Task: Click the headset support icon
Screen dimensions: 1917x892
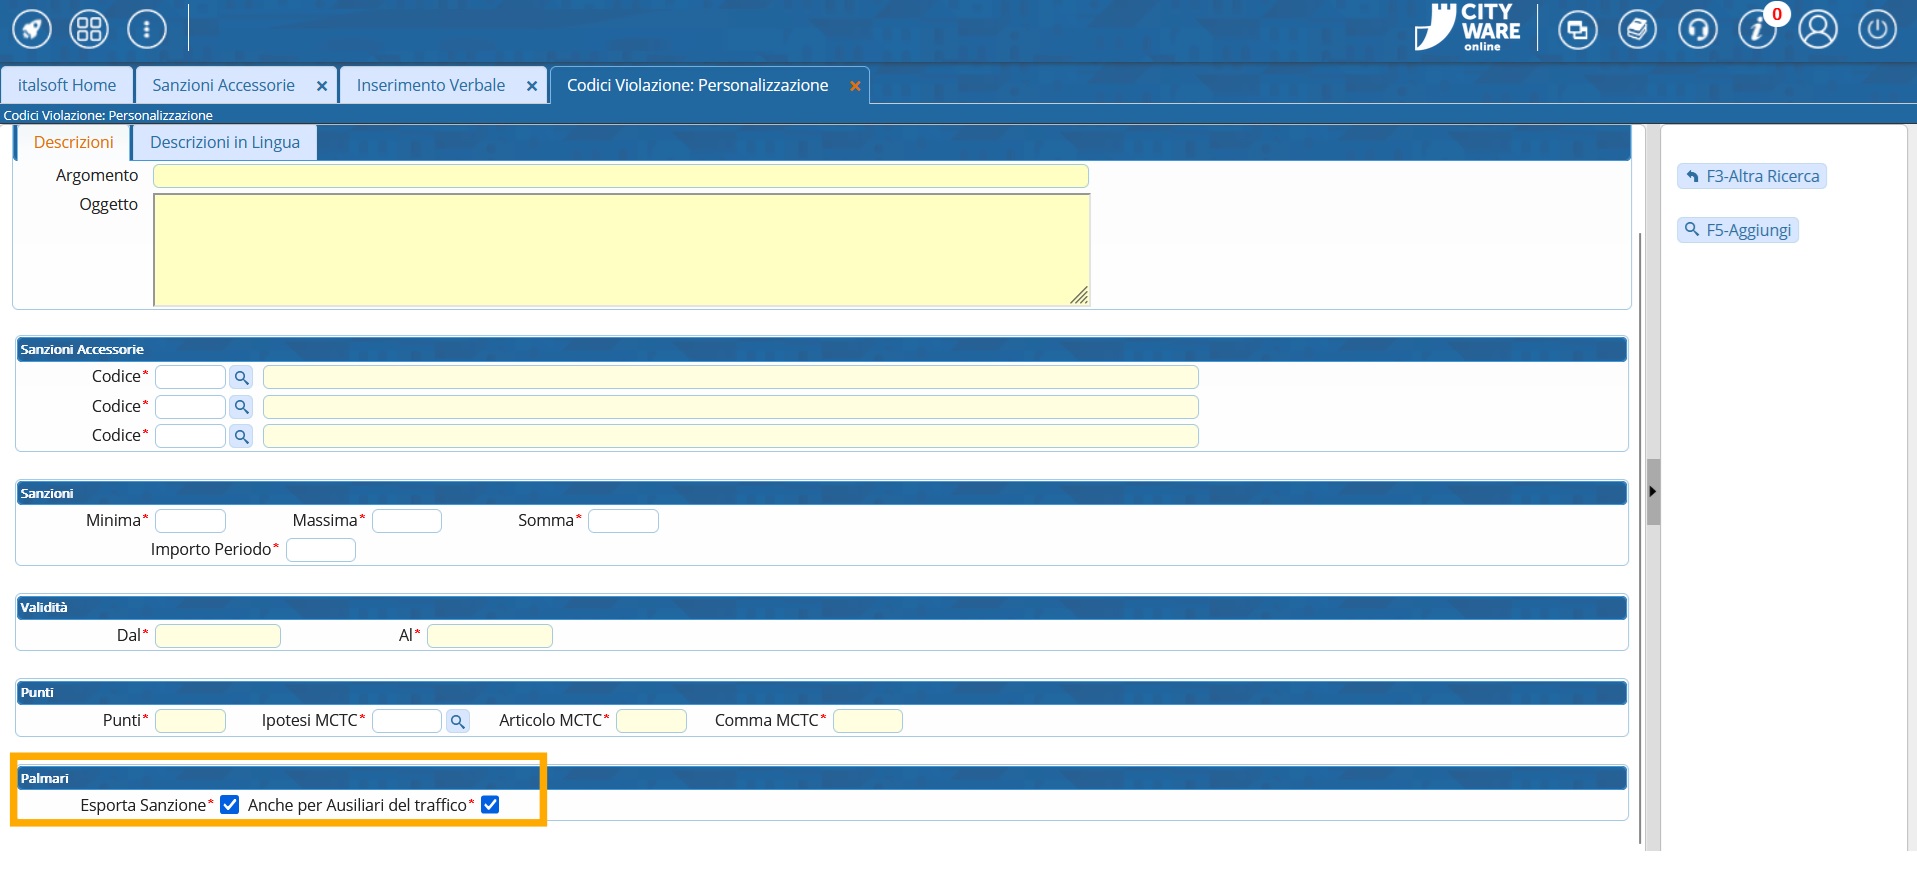Action: click(1697, 29)
